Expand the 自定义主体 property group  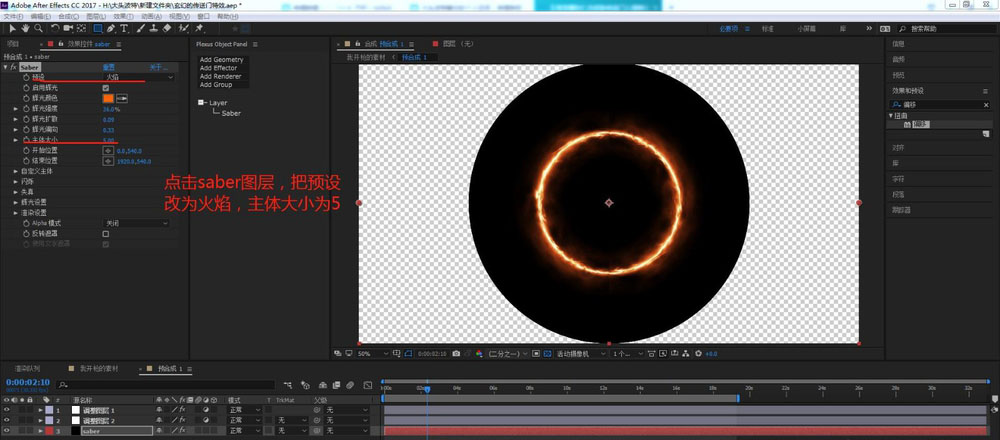[x=15, y=171]
